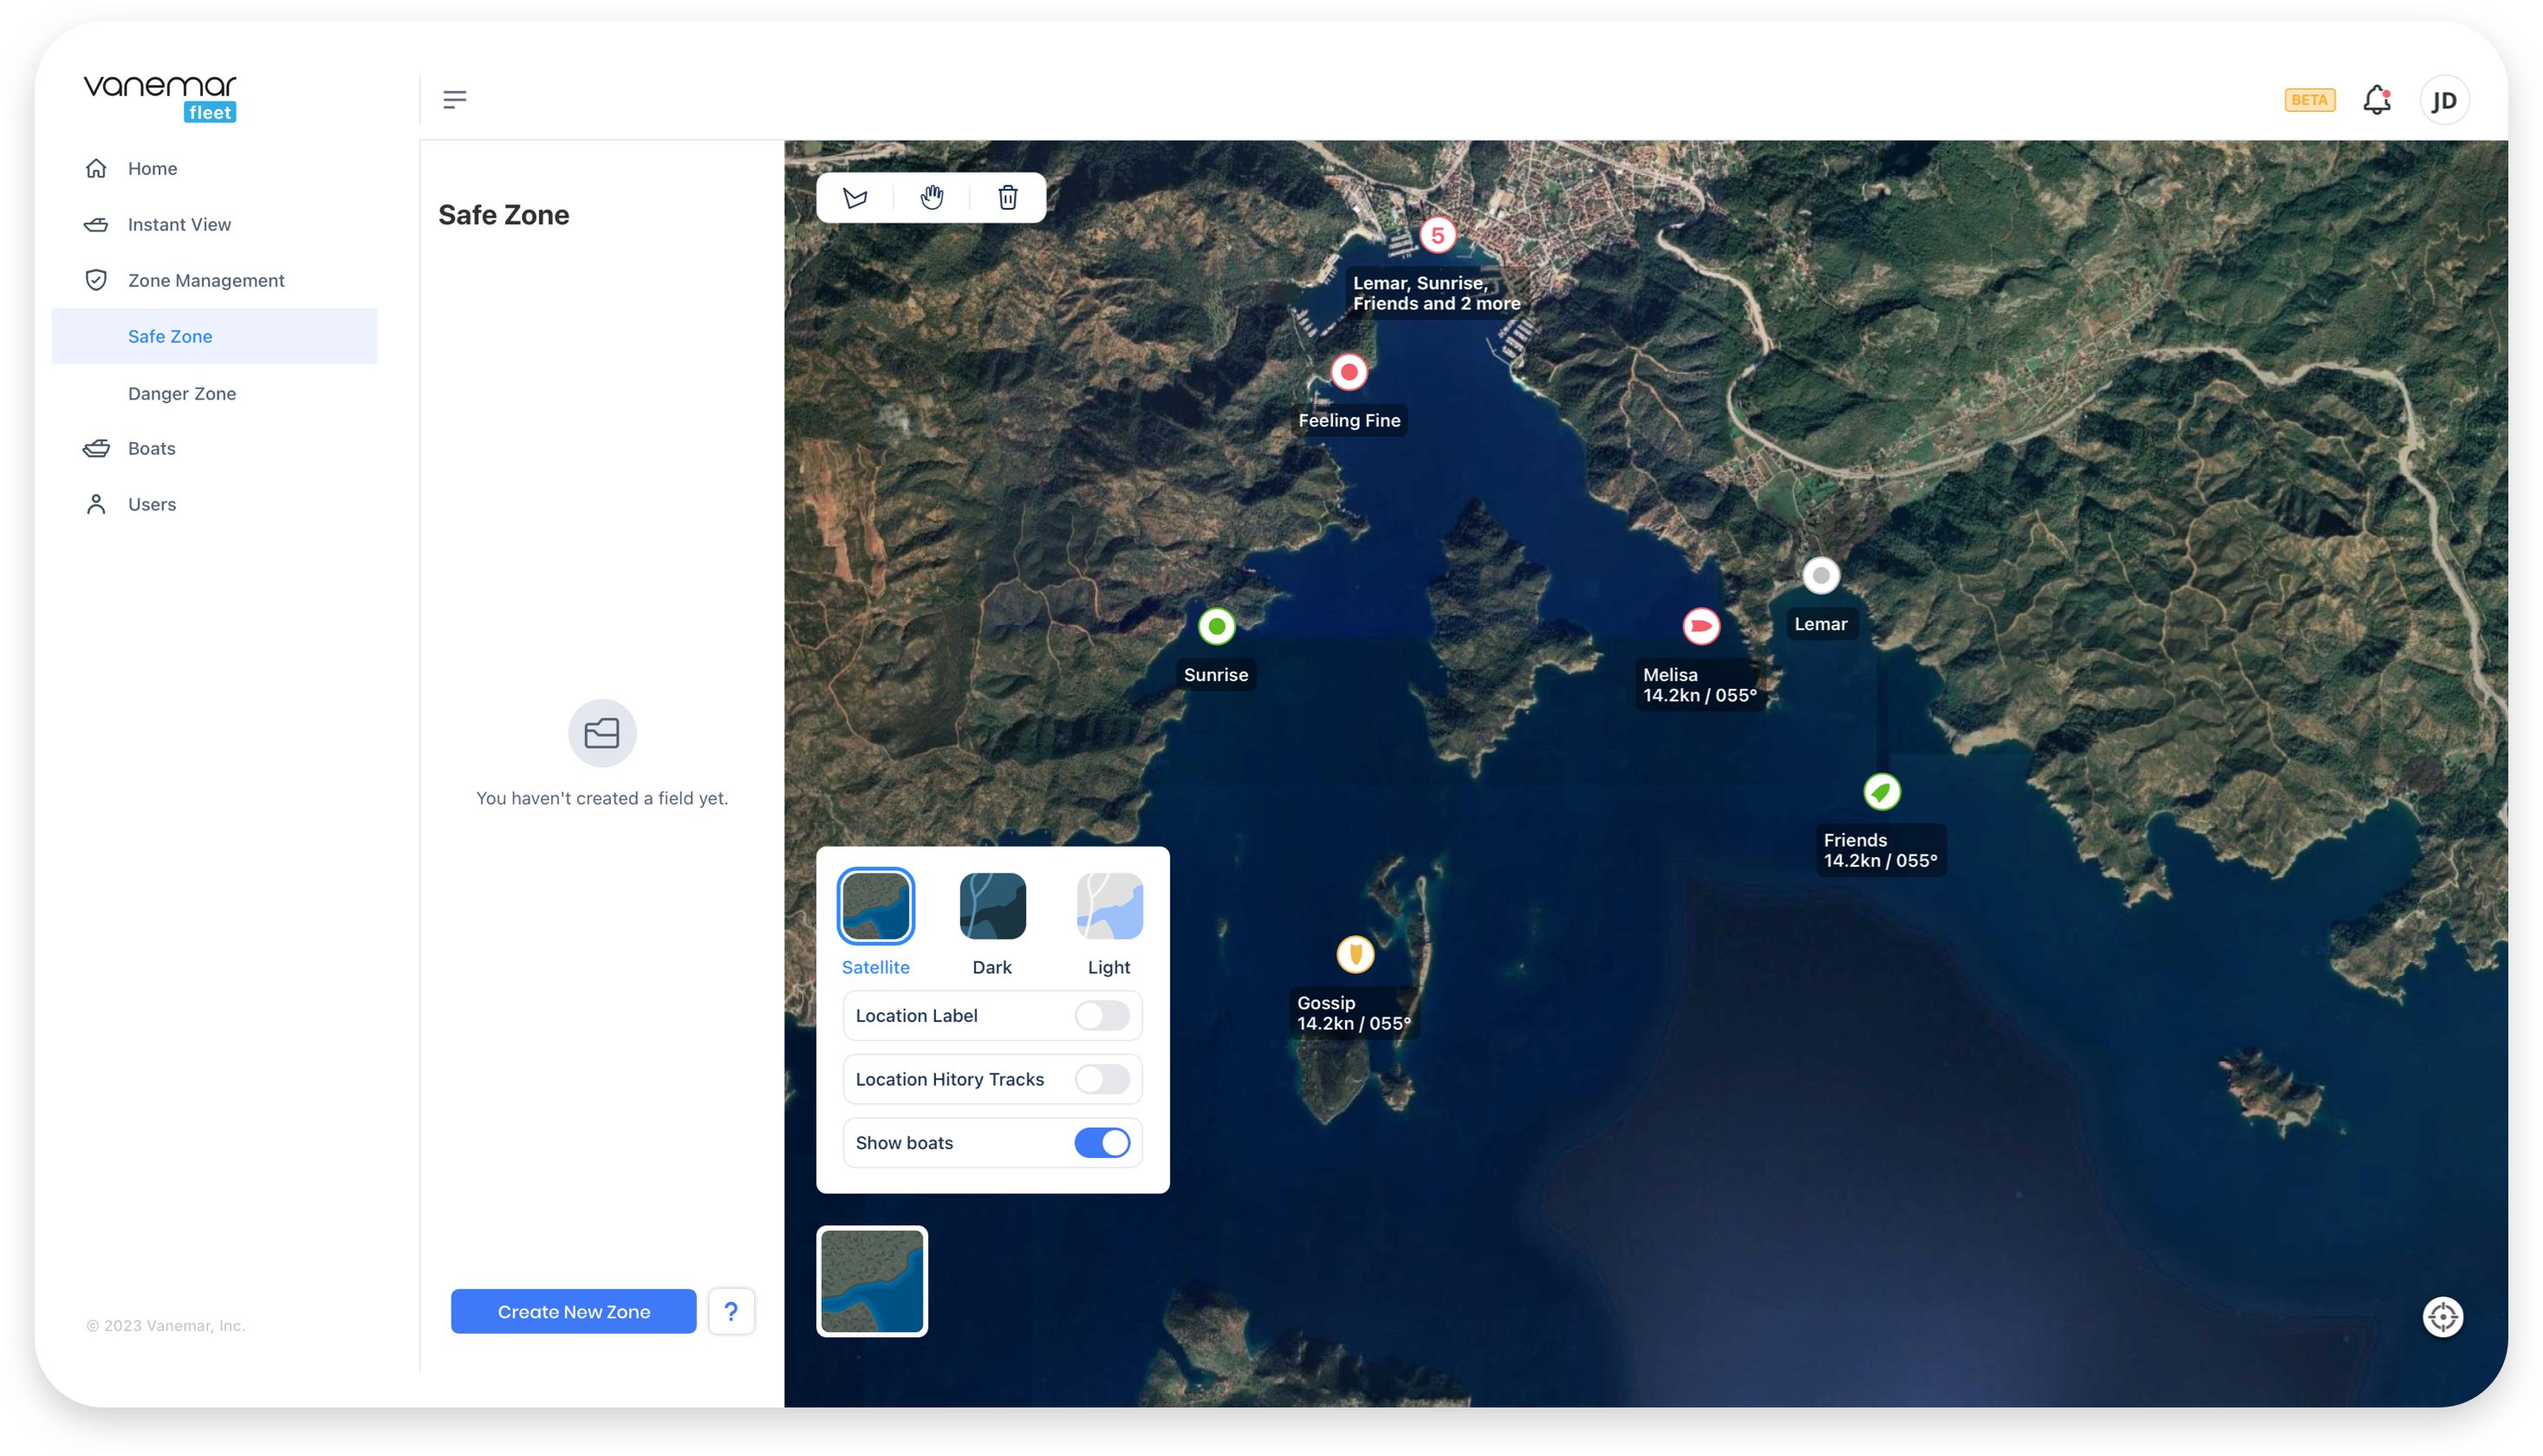Open Danger Zone submenu item
This screenshot has width=2543, height=1456.
[214, 393]
